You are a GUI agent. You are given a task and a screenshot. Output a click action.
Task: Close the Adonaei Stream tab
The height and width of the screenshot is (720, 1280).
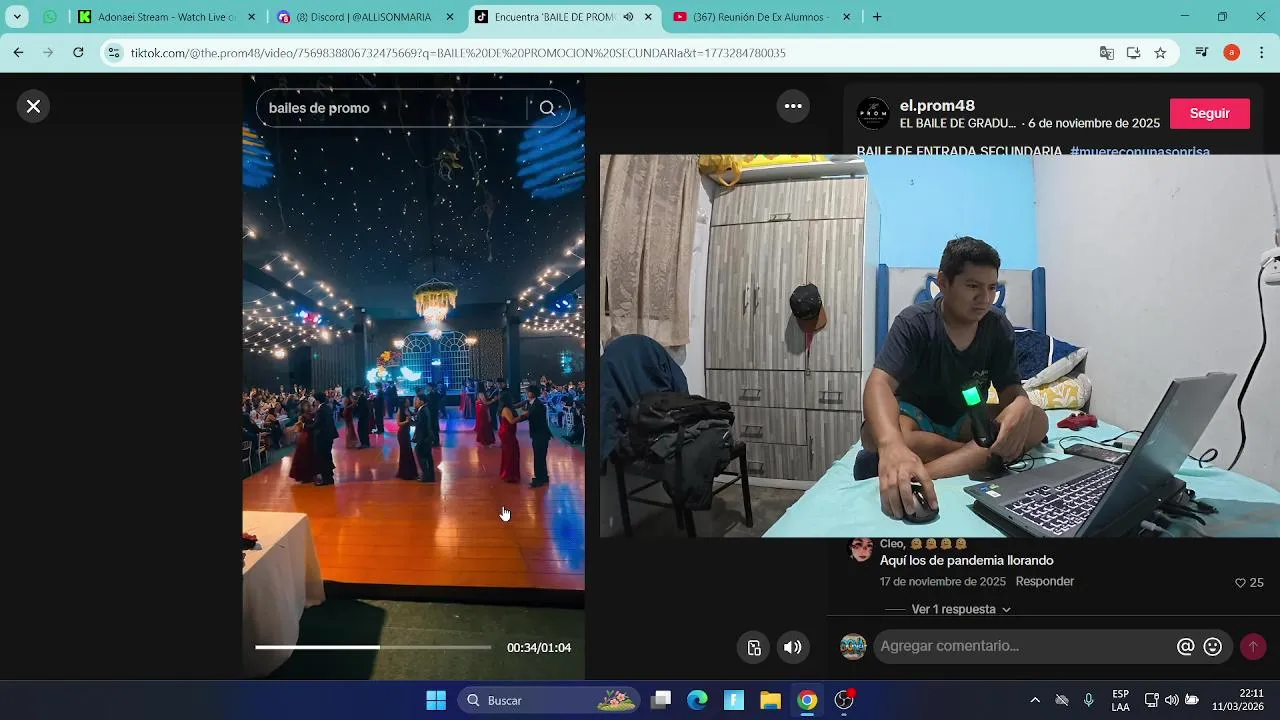[251, 17]
